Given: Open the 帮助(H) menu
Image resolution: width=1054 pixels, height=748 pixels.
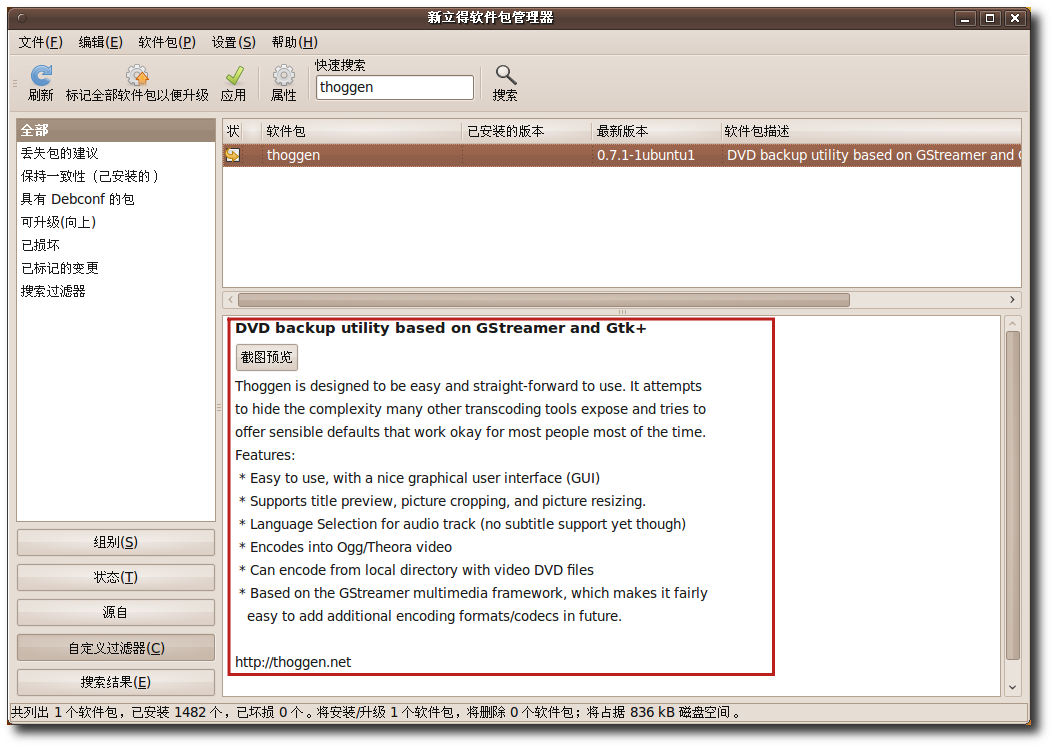Looking at the screenshot, I should pyautogui.click(x=294, y=42).
